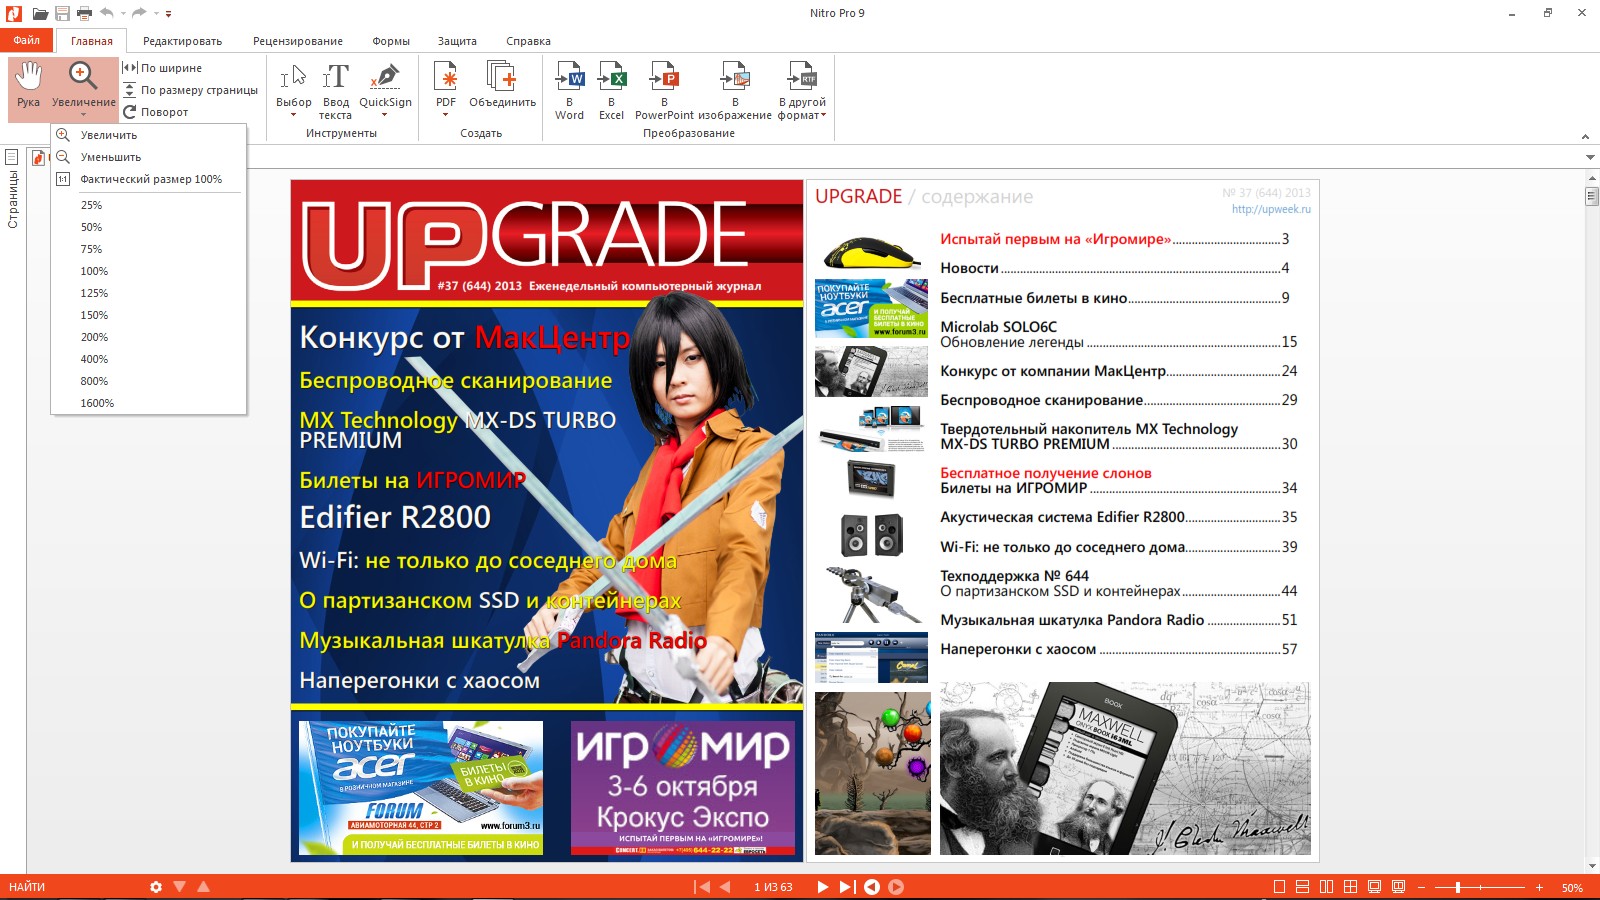Switch to single page view

pos(1279,887)
